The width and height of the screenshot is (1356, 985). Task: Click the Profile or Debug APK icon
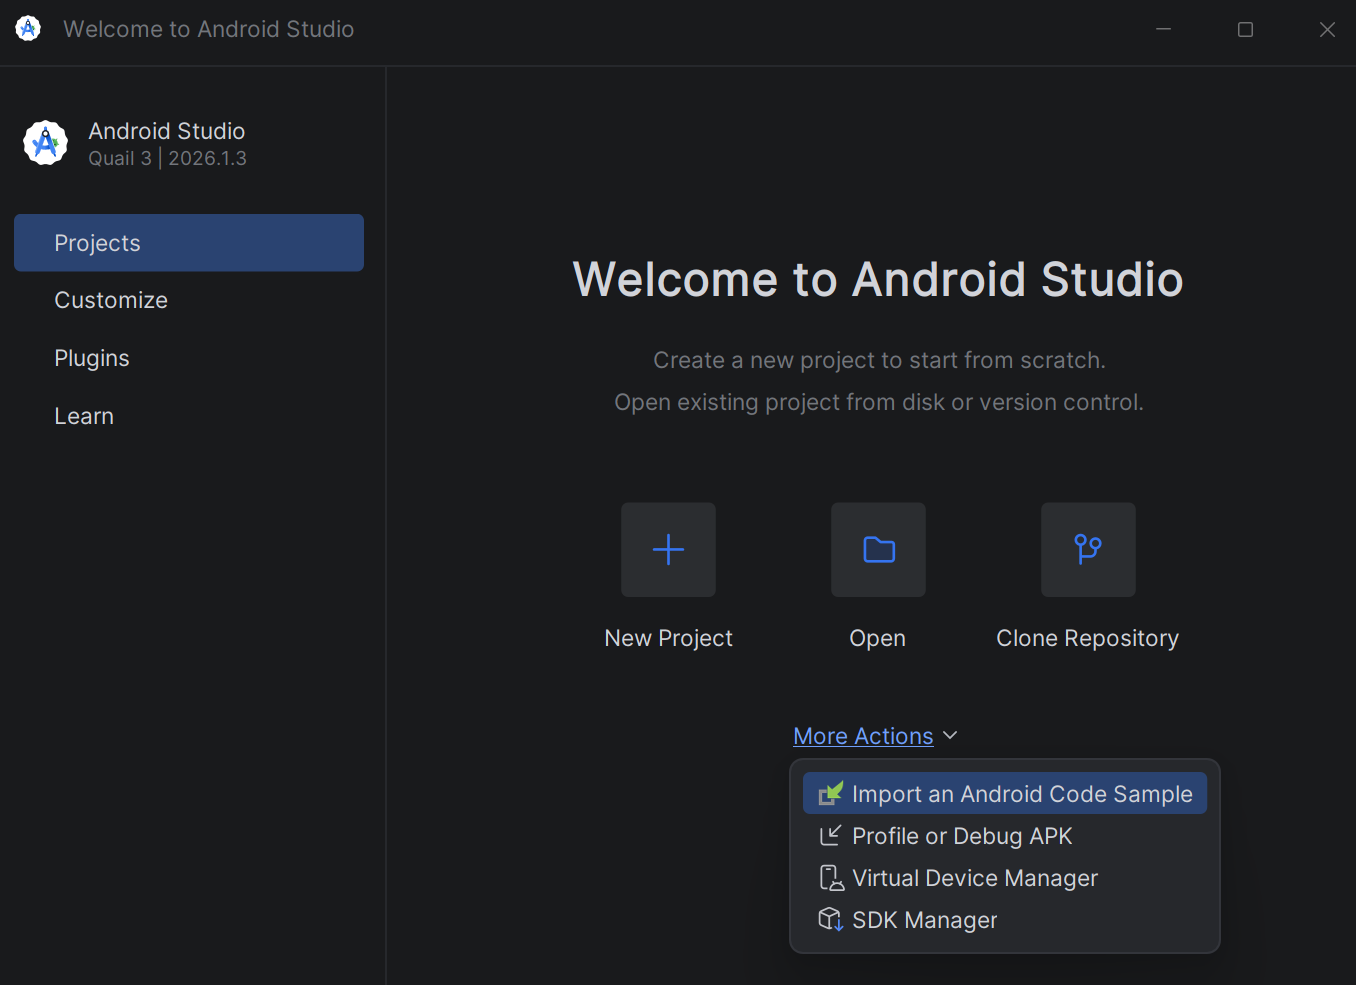pyautogui.click(x=831, y=836)
